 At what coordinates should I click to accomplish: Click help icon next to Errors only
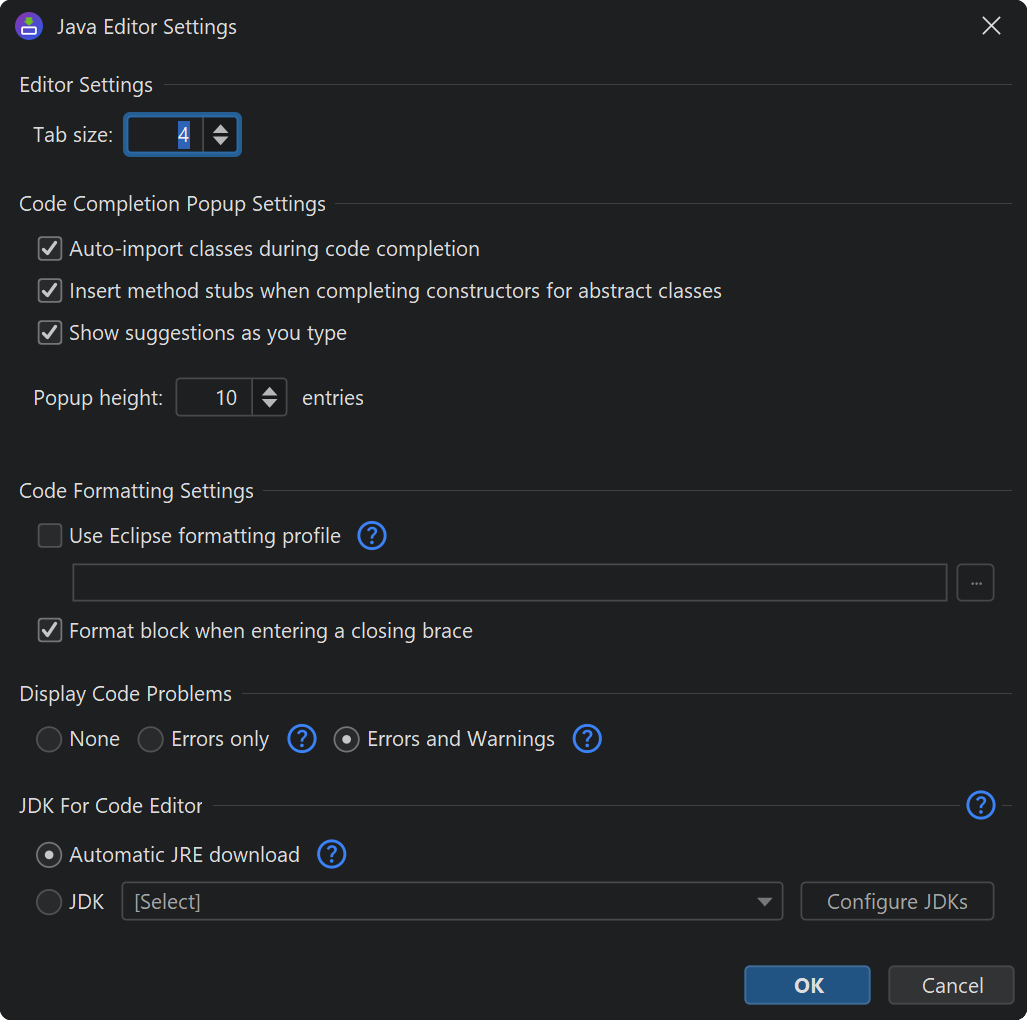click(x=302, y=739)
